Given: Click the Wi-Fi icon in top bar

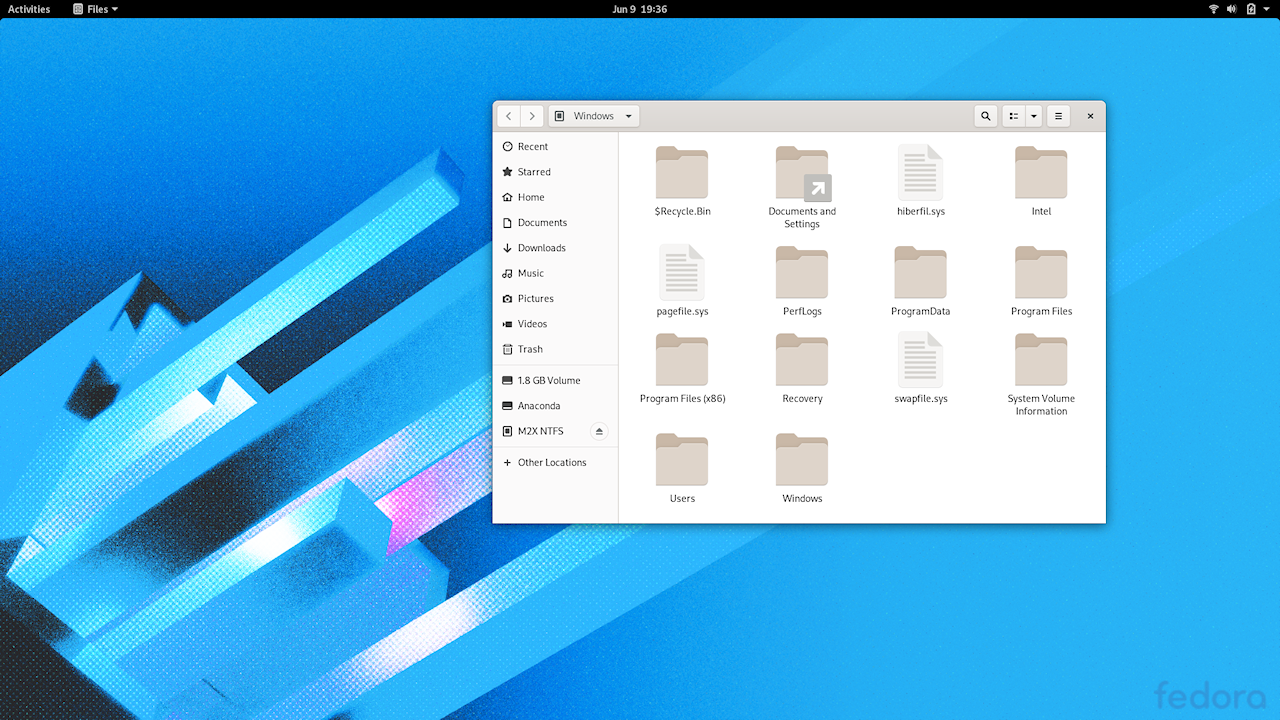Looking at the screenshot, I should coord(1214,9).
